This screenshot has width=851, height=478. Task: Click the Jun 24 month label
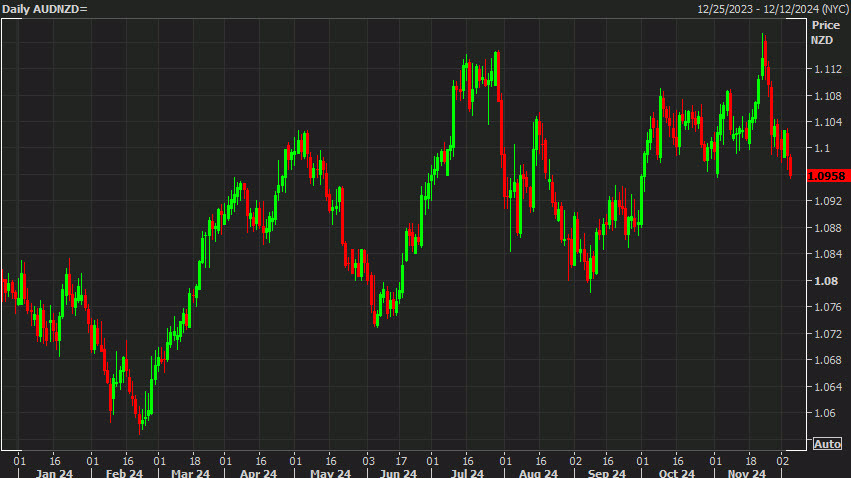tap(398, 473)
